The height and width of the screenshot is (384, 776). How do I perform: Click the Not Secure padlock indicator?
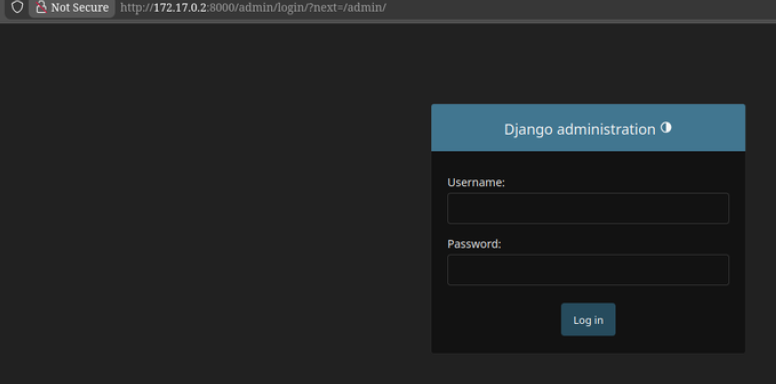[x=72, y=7]
